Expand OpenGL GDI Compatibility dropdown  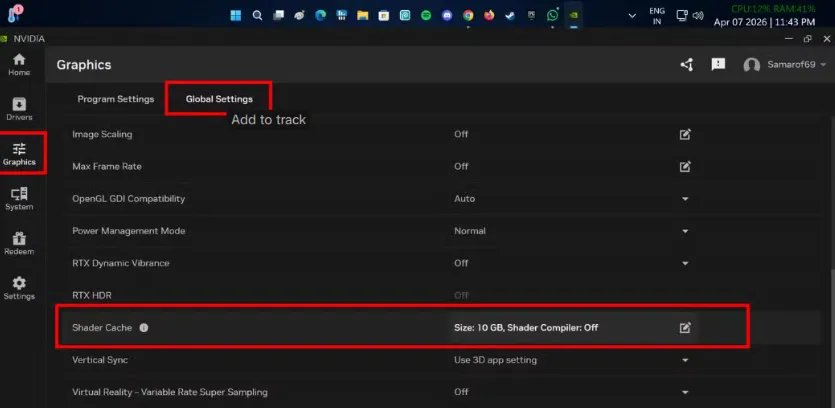tap(685, 199)
